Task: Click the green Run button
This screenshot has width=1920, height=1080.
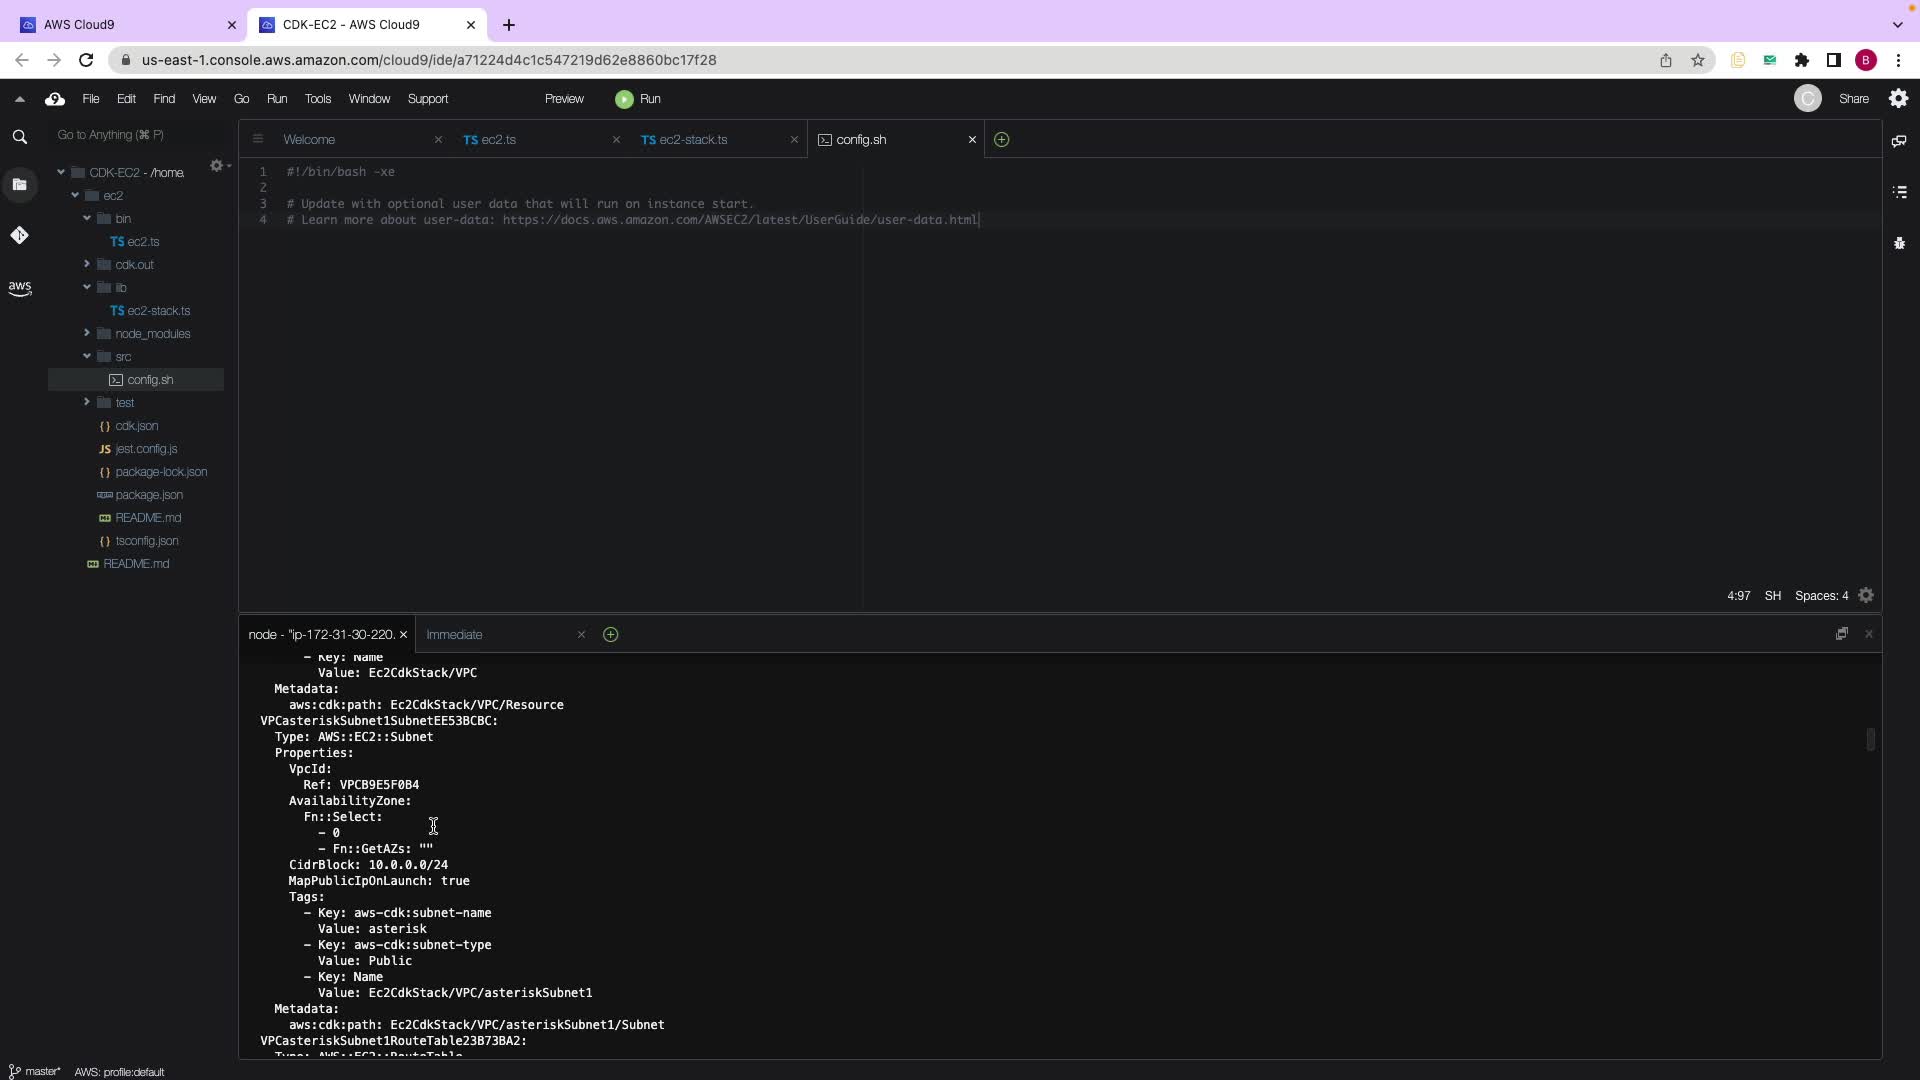Action: [x=638, y=99]
